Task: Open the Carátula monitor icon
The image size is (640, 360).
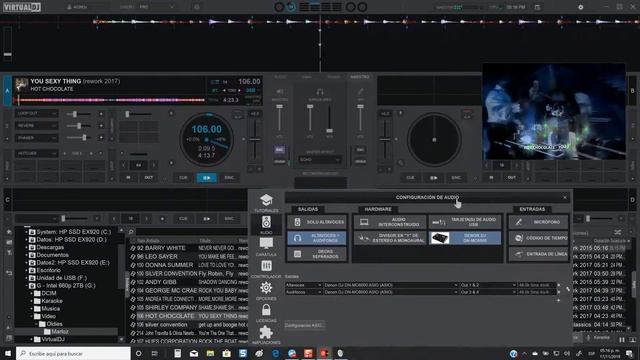Action: tap(266, 244)
